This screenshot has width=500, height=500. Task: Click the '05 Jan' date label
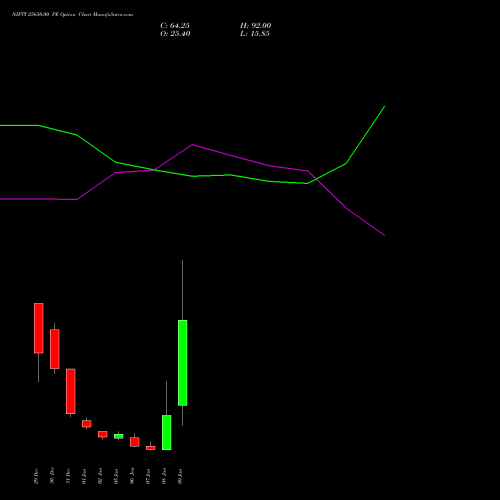[x=116, y=476]
